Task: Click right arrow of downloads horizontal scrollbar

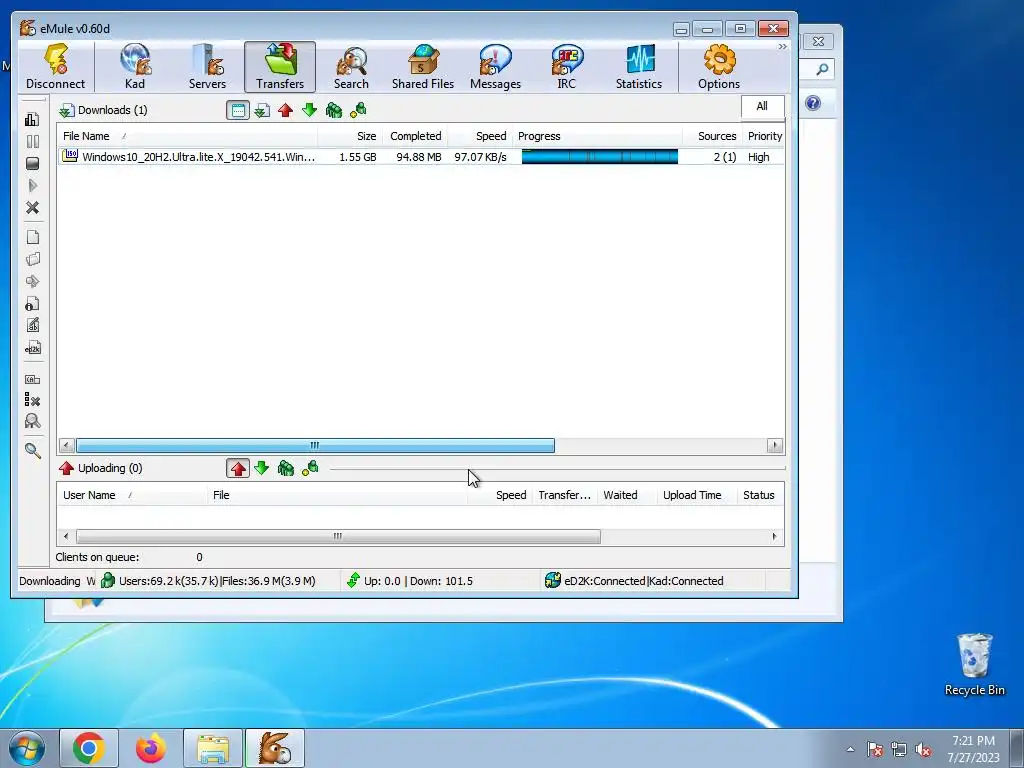Action: click(775, 445)
